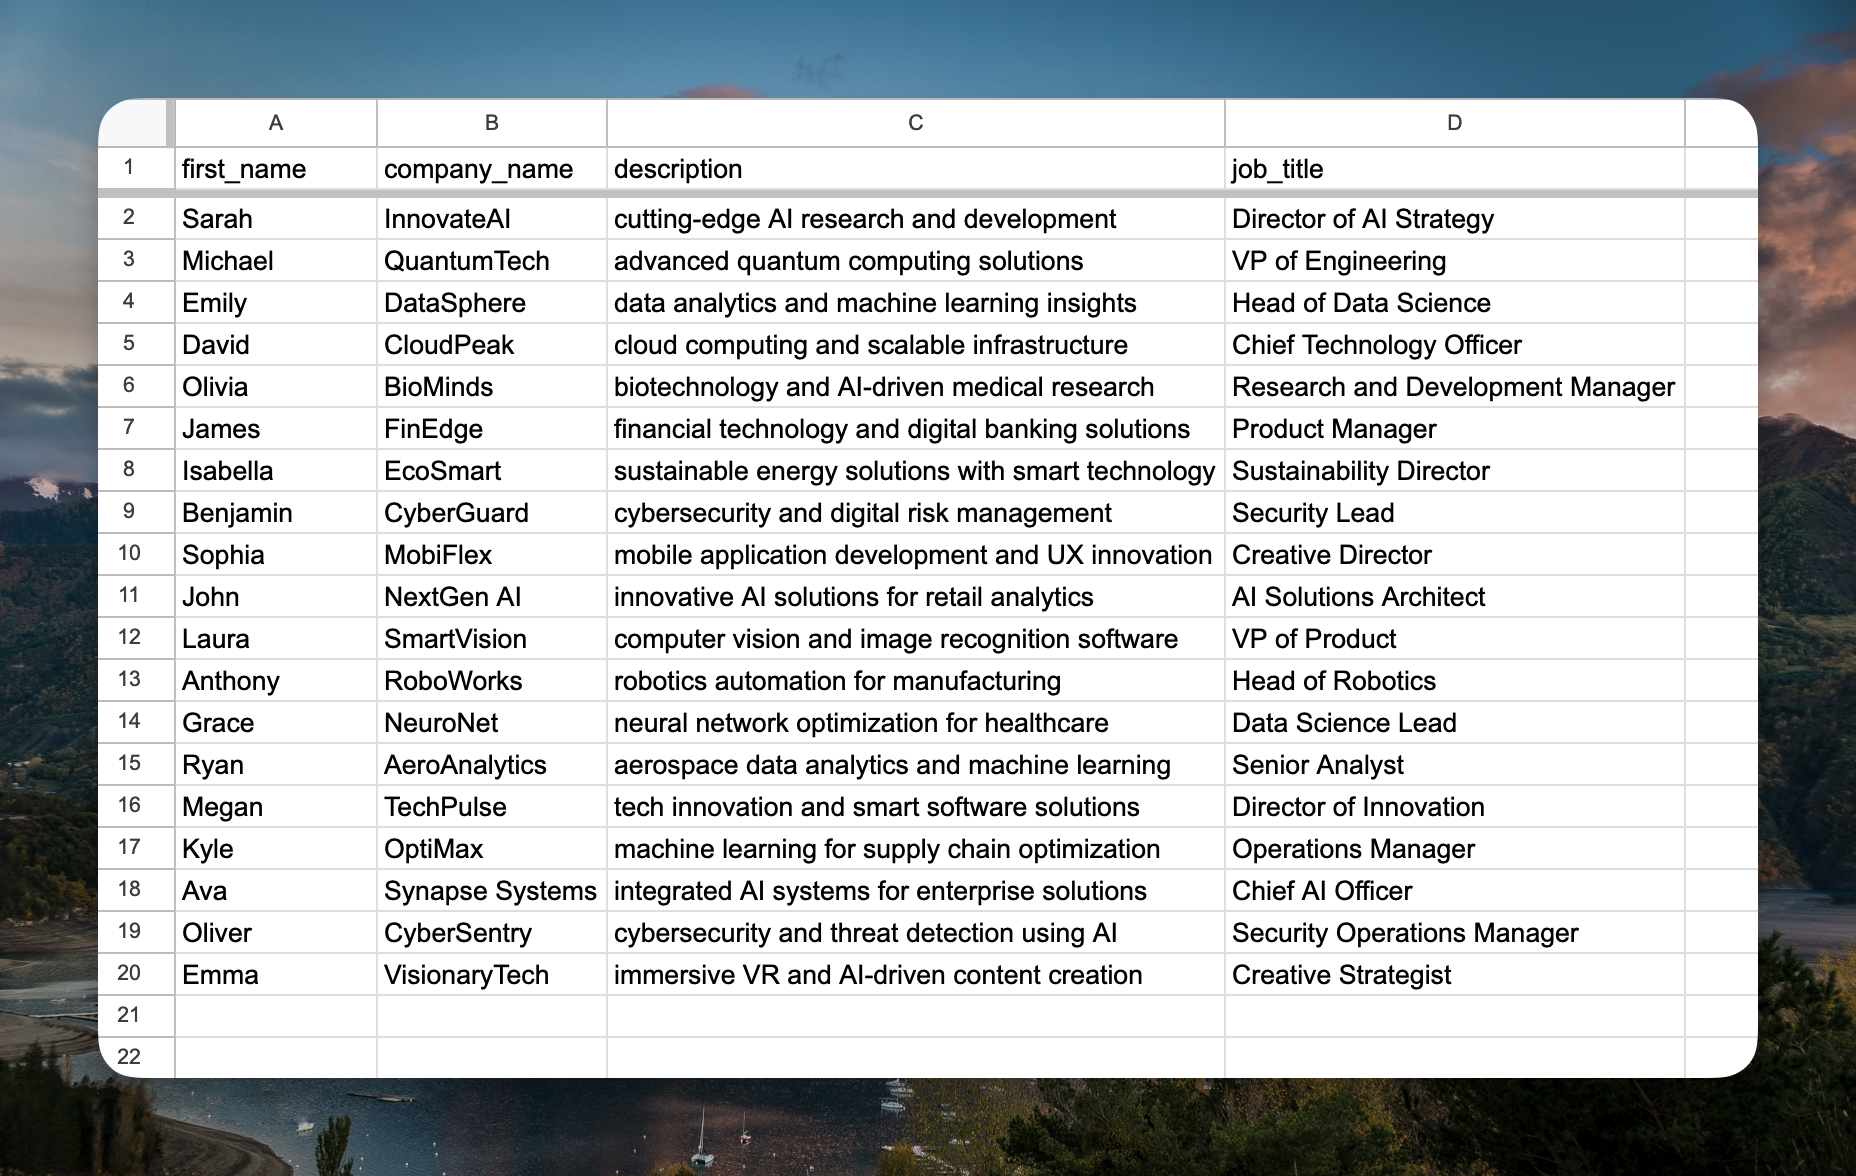This screenshot has width=1856, height=1176.
Task: Select 'cutting-edge AI research and development' cell
Action: coord(916,218)
